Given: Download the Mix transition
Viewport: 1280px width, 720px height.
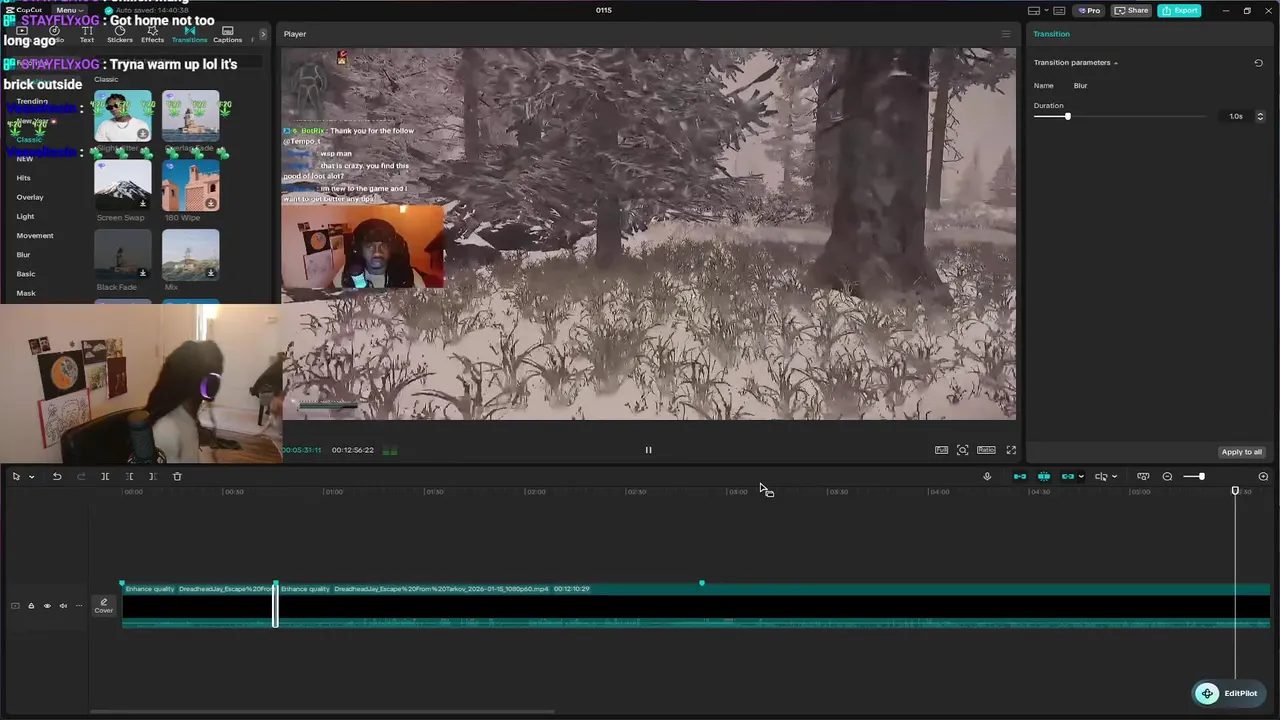Looking at the screenshot, I should (211, 273).
